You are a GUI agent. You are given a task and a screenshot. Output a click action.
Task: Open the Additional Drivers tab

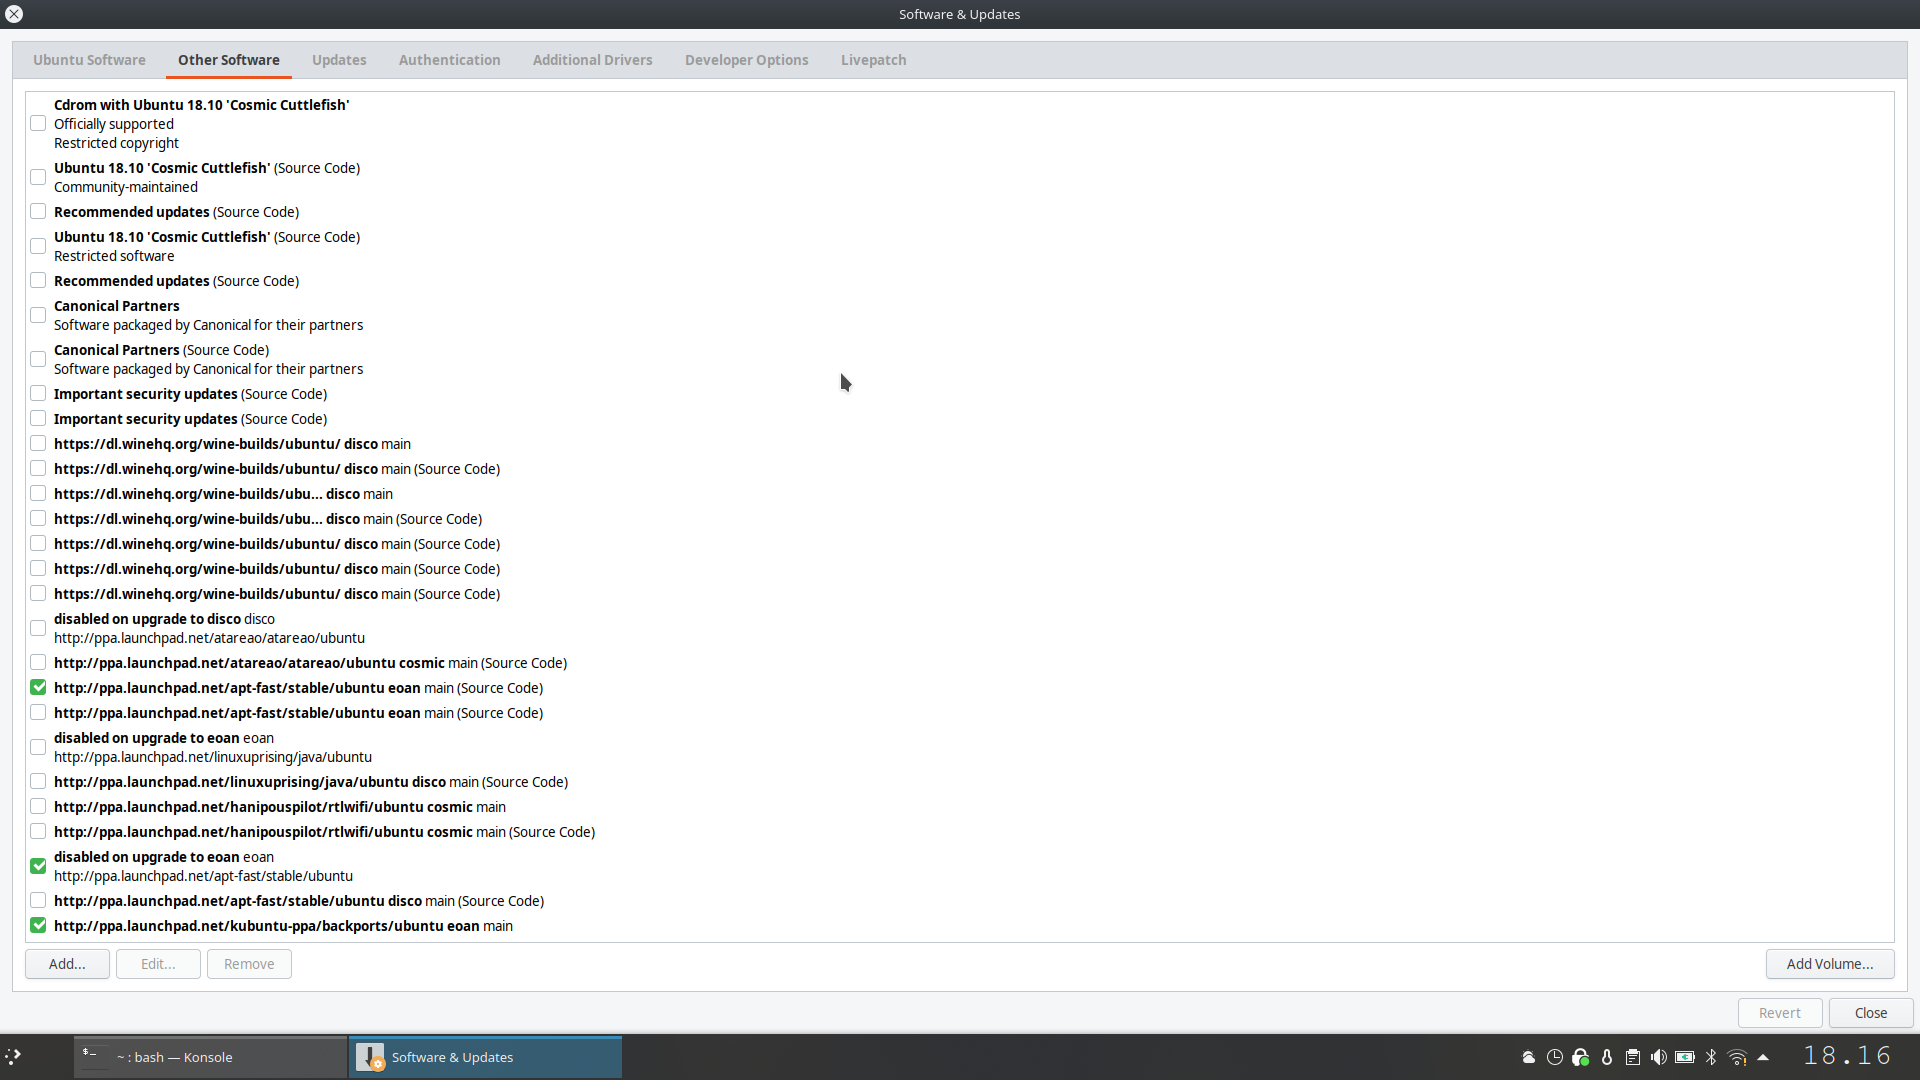pyautogui.click(x=592, y=60)
